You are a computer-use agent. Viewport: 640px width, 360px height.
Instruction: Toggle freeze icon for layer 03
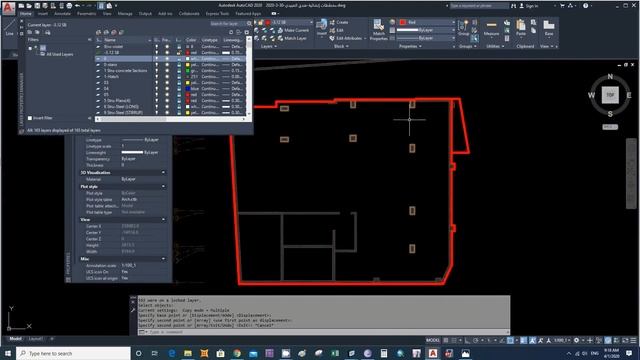pos(167,82)
